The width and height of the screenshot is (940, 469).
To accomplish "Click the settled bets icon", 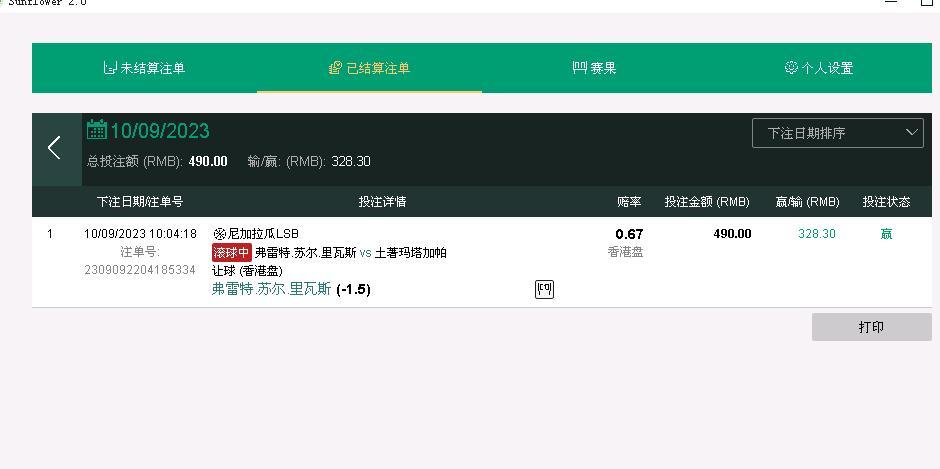I will (336, 68).
